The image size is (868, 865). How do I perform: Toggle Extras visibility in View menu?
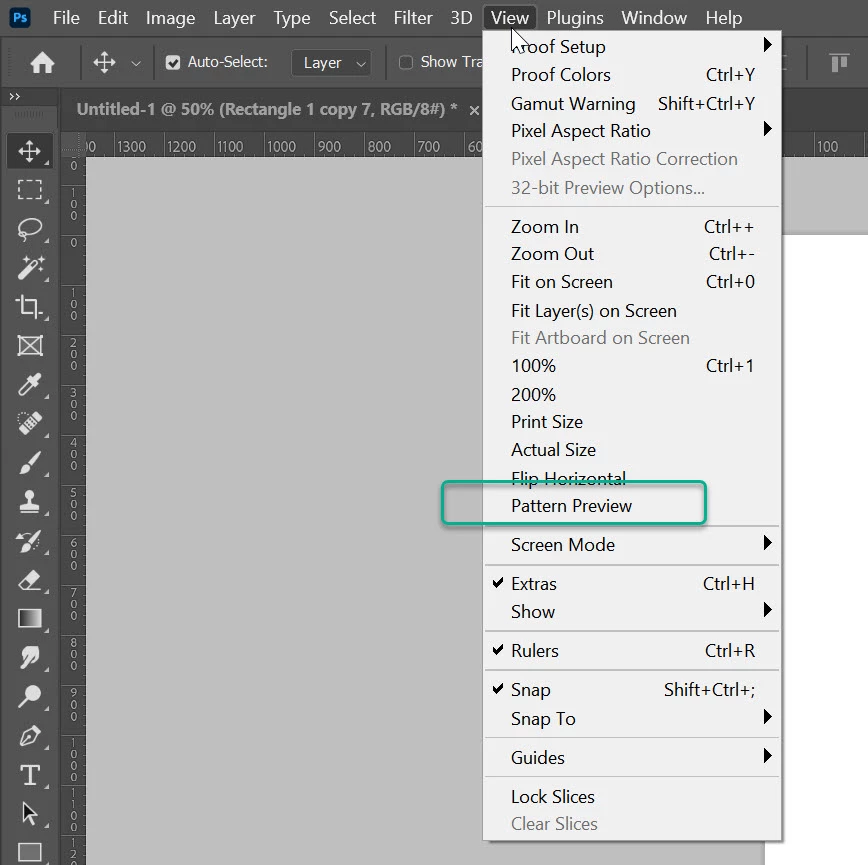tap(632, 584)
